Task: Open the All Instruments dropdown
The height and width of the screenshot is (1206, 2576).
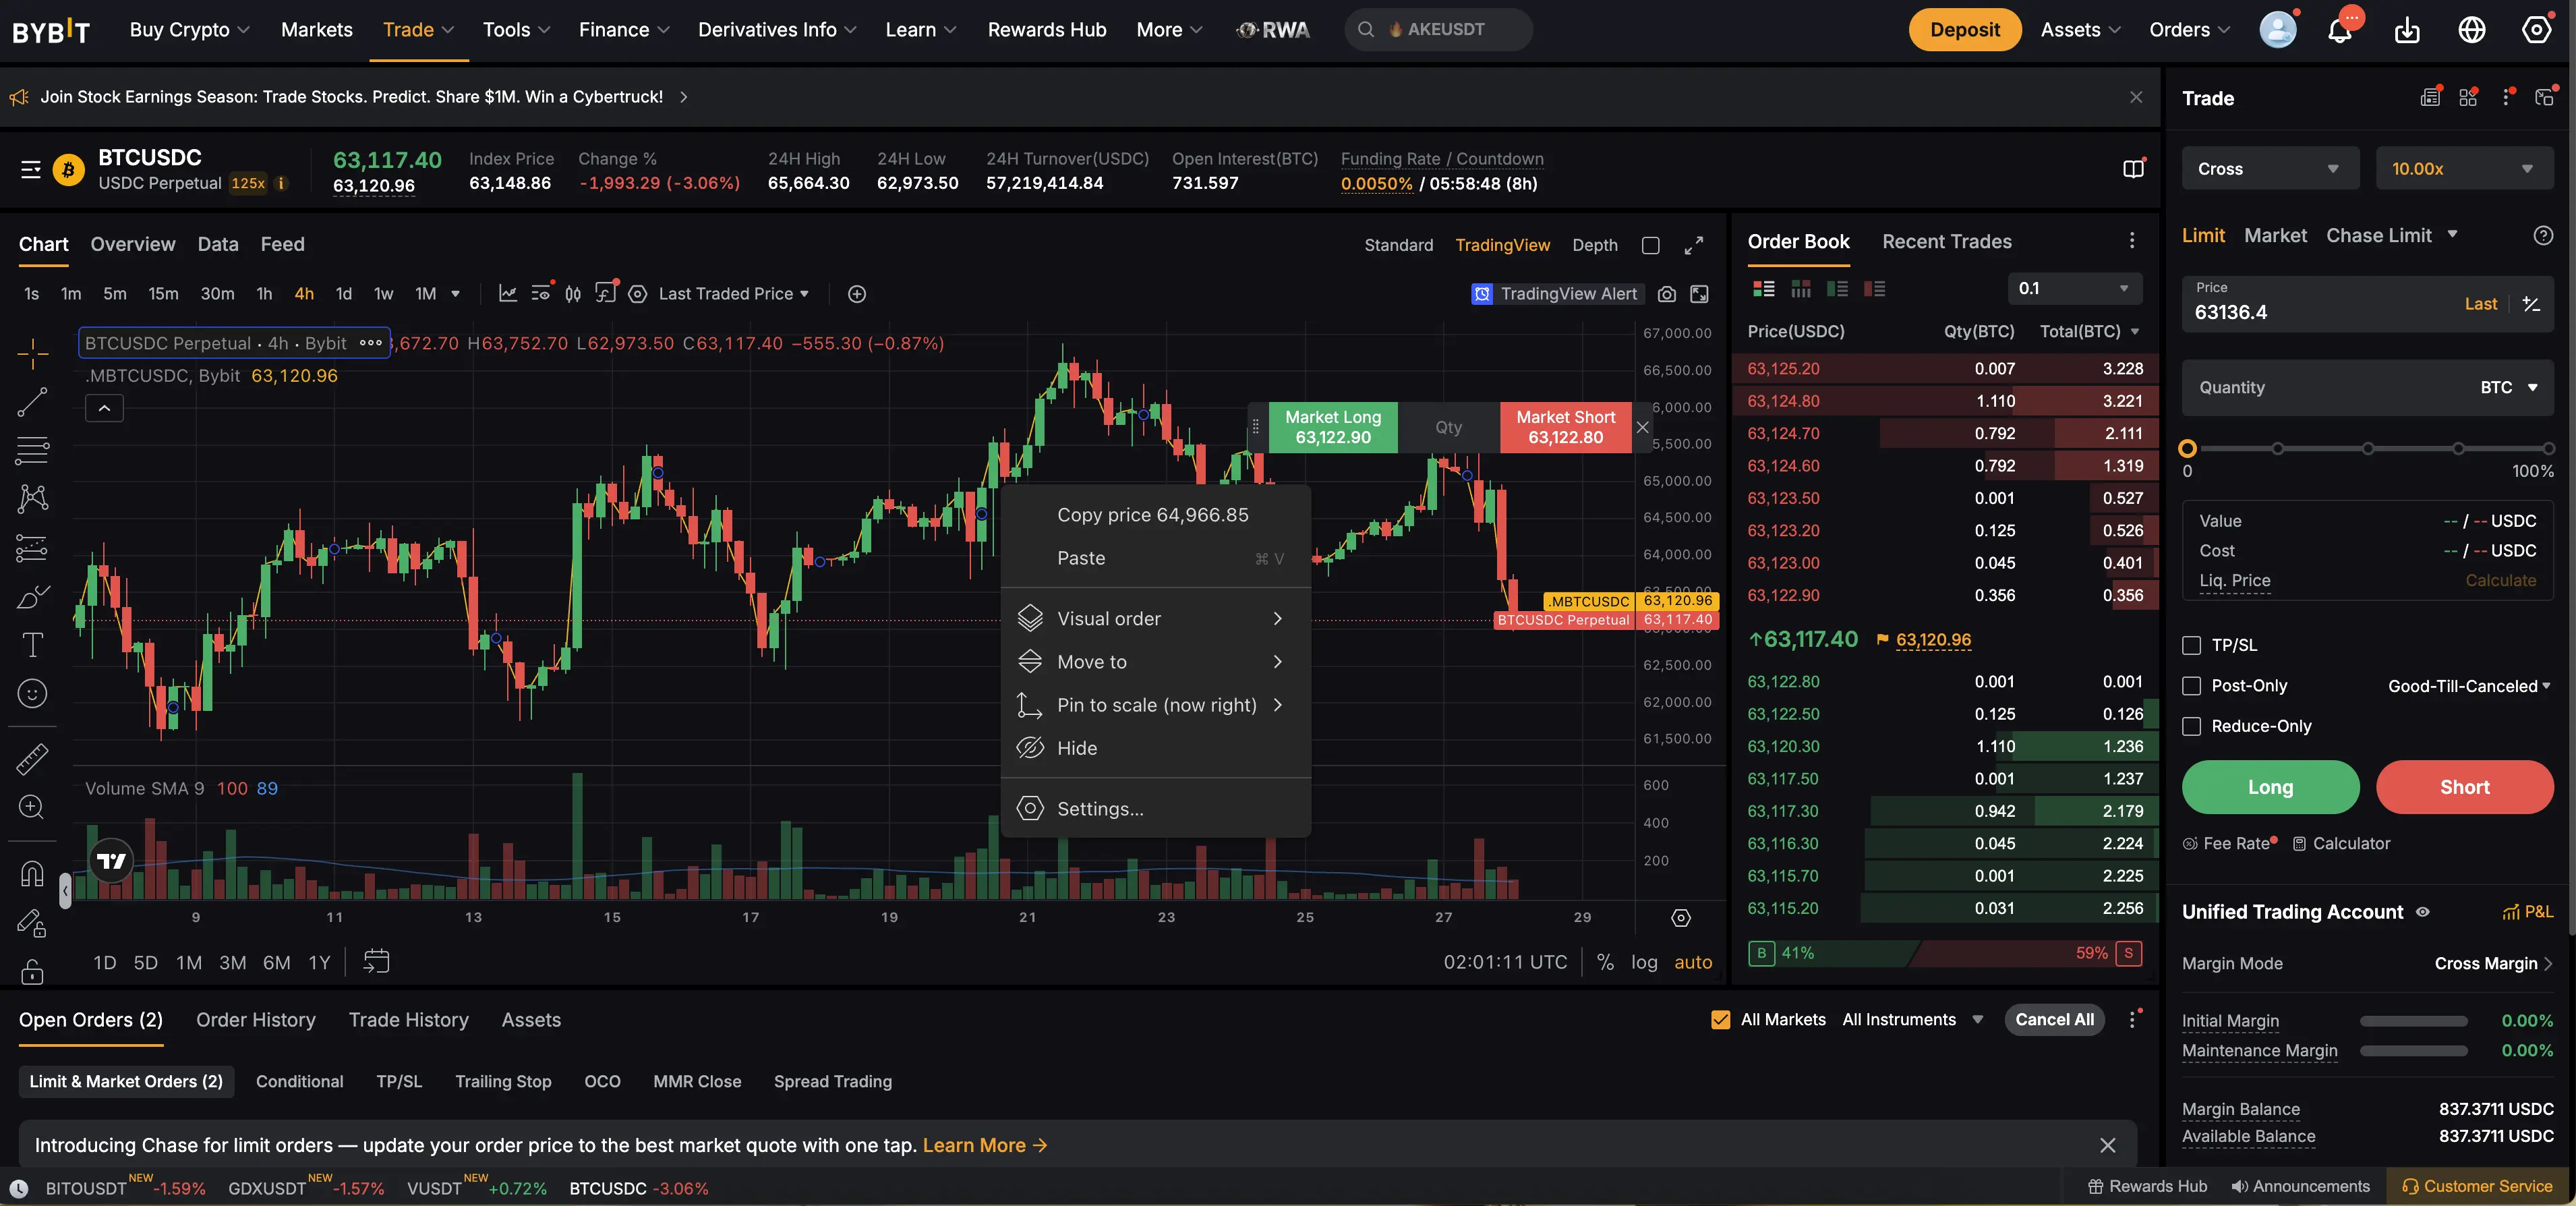Action: coord(1912,1020)
